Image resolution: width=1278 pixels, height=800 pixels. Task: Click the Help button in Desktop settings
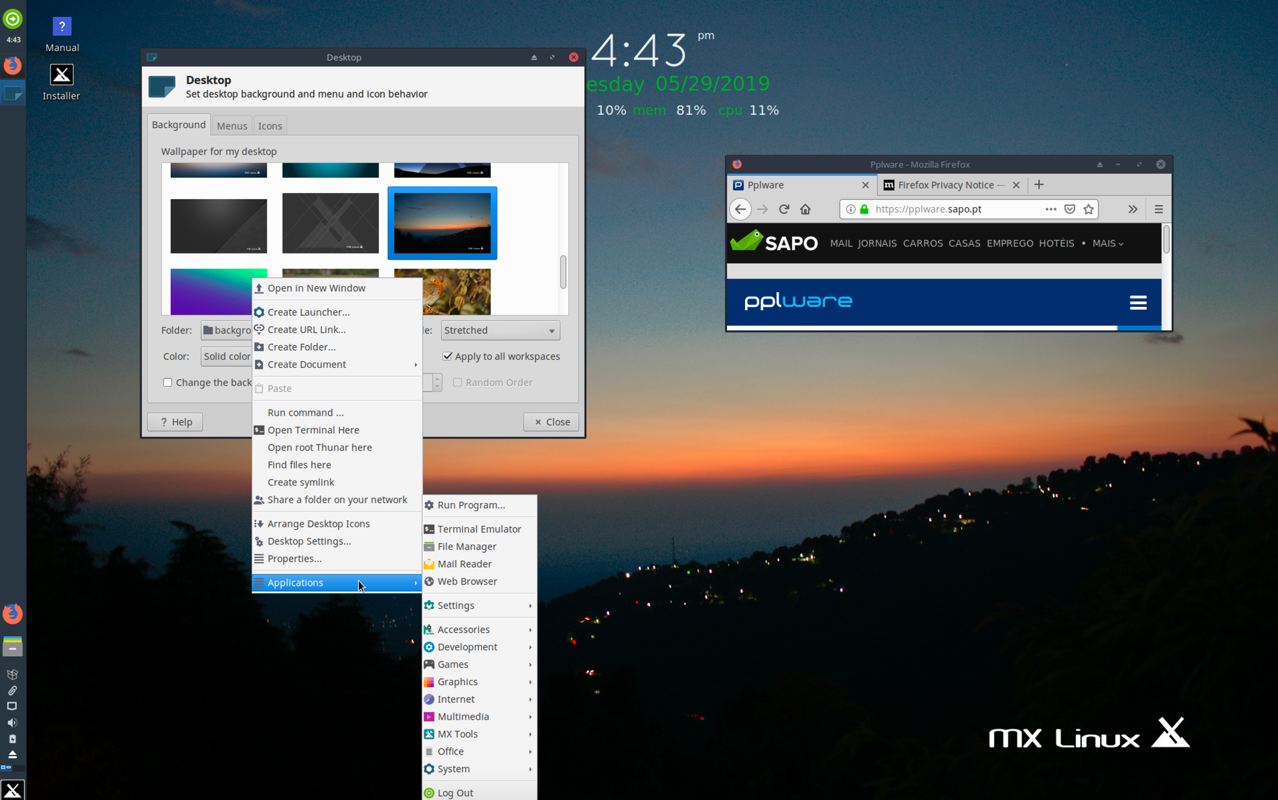coord(174,421)
